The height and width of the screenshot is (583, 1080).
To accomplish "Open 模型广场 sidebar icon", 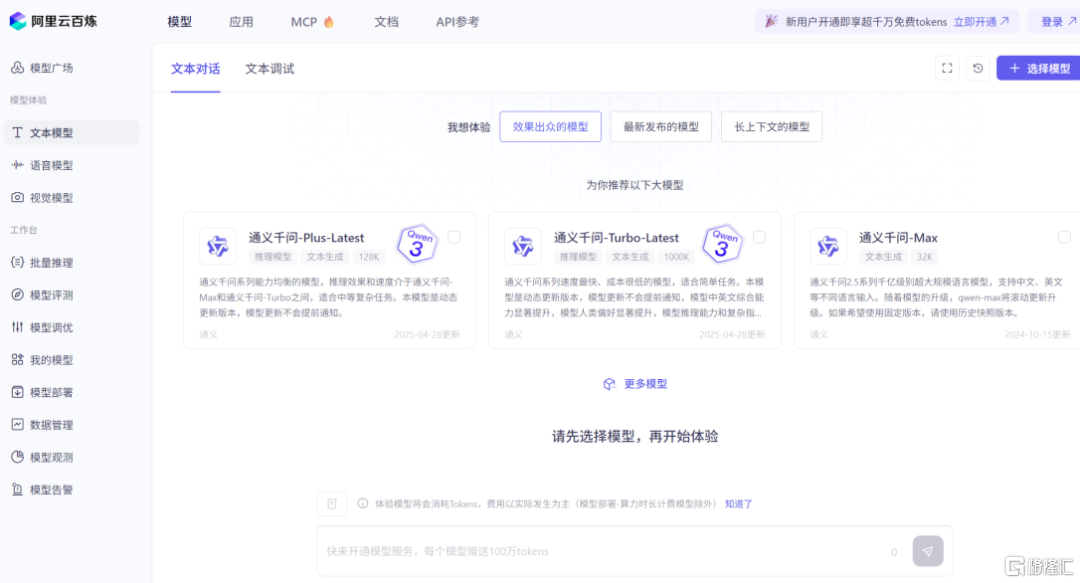I will point(17,68).
